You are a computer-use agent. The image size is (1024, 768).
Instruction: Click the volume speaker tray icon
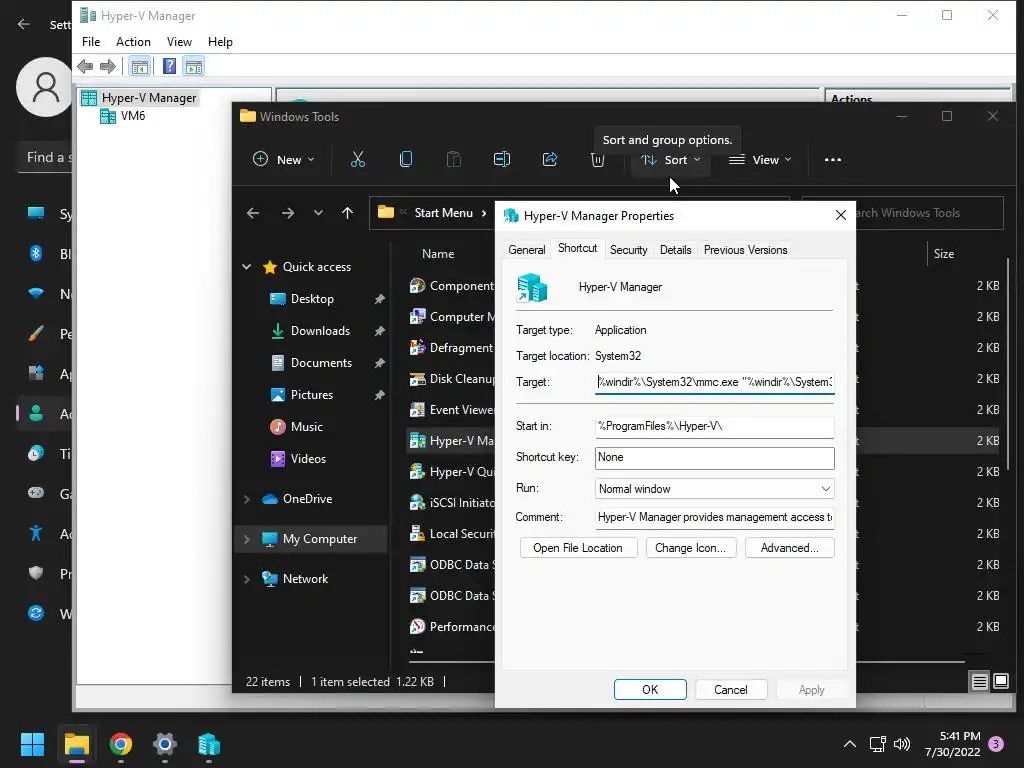point(902,744)
